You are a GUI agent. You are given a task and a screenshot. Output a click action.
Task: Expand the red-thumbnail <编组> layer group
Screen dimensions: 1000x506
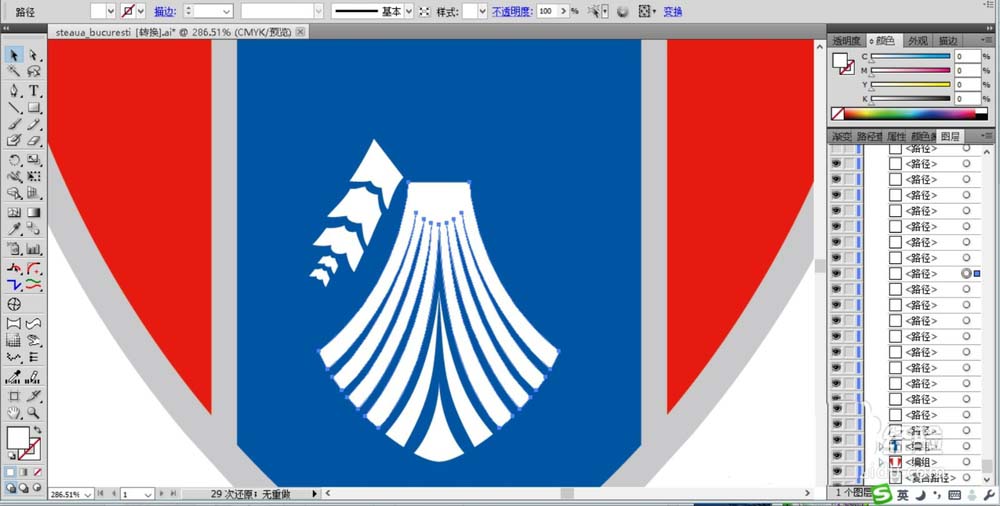click(x=882, y=461)
